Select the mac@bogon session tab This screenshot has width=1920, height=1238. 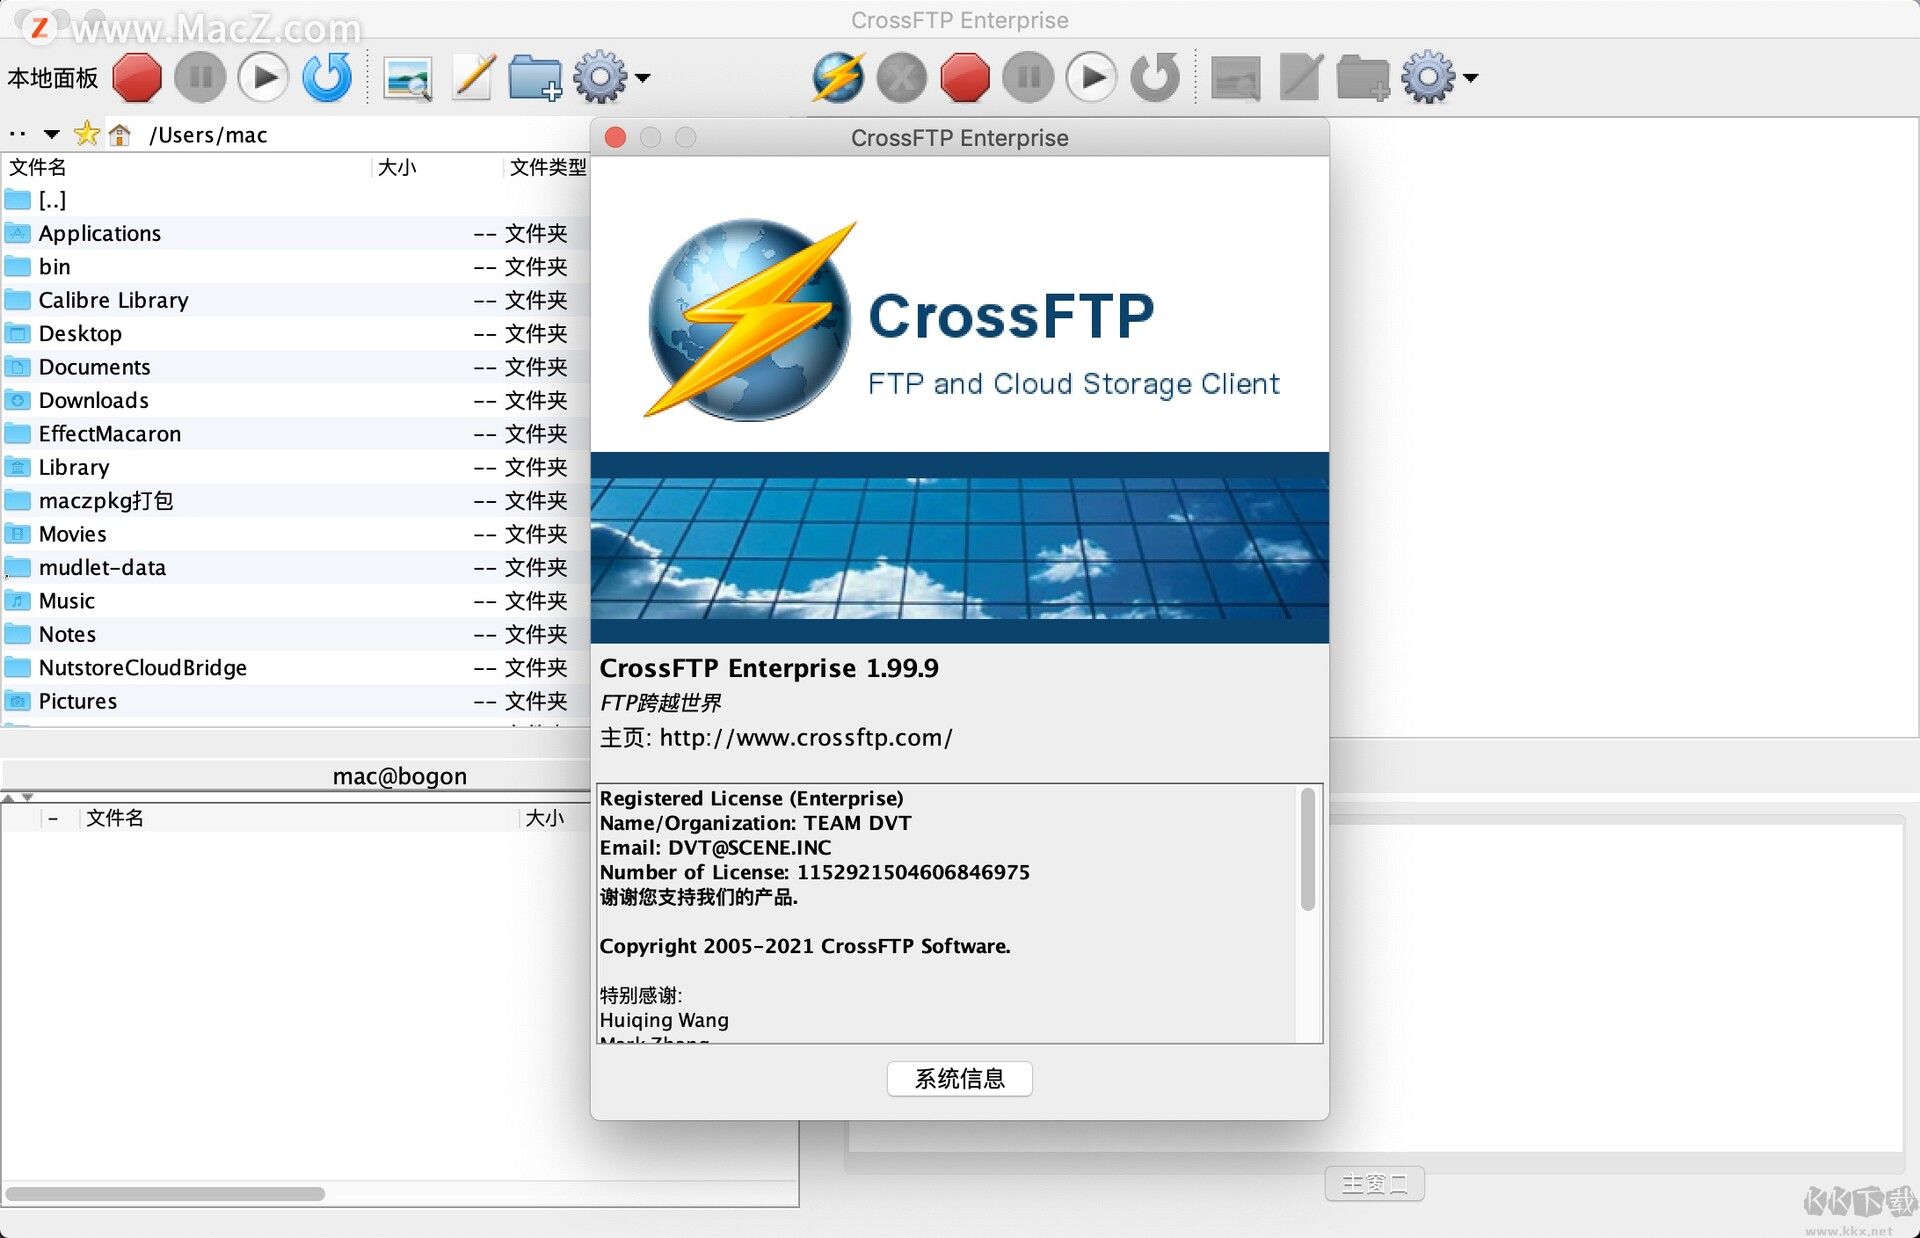click(x=399, y=775)
